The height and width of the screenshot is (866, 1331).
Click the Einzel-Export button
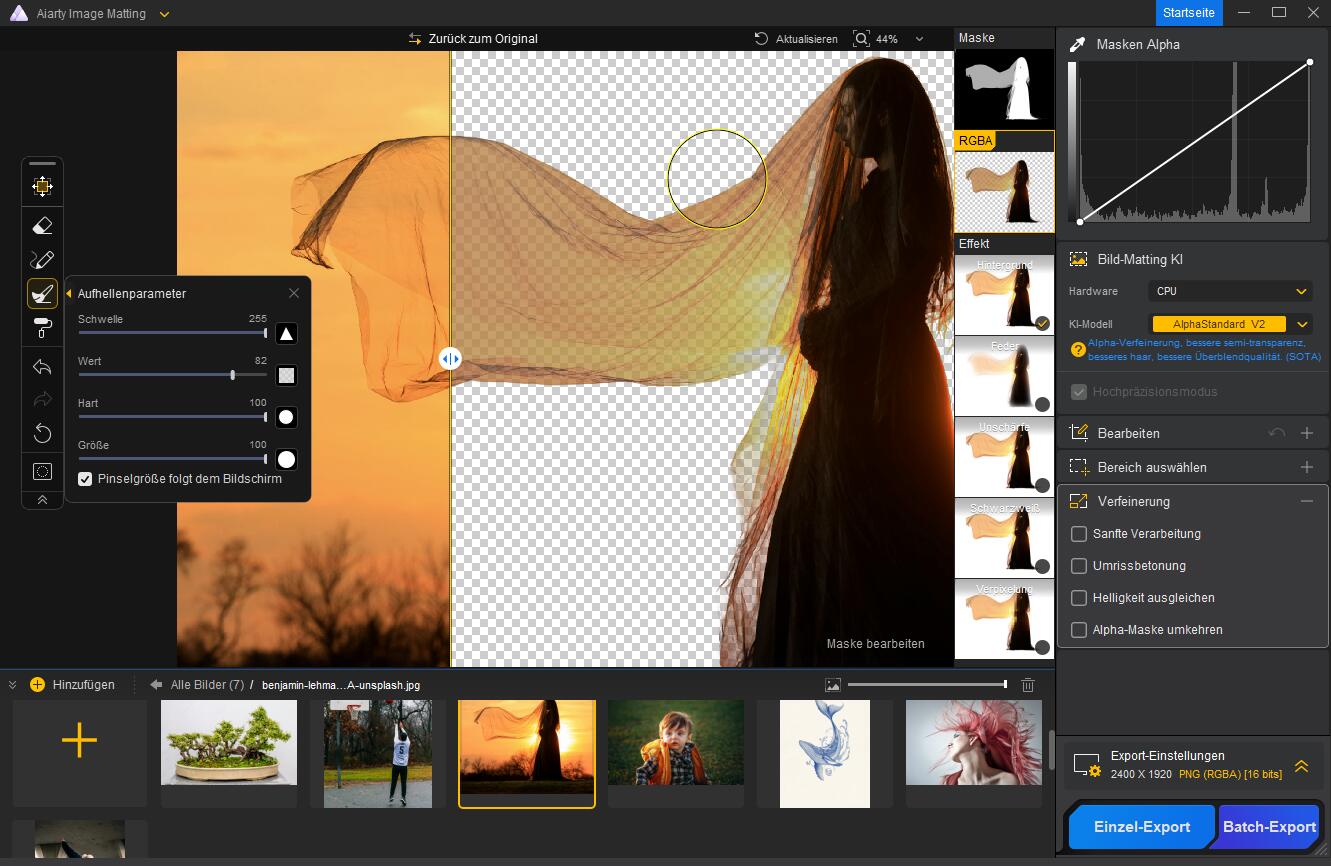pos(1141,827)
